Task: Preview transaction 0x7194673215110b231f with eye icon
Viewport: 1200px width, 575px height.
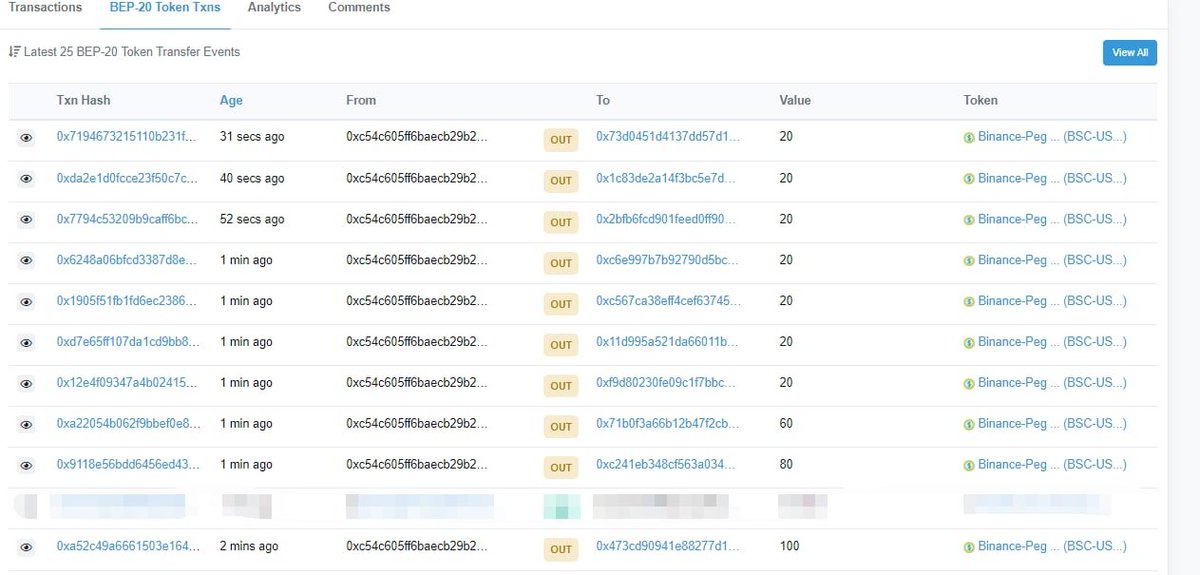Action: [26, 138]
